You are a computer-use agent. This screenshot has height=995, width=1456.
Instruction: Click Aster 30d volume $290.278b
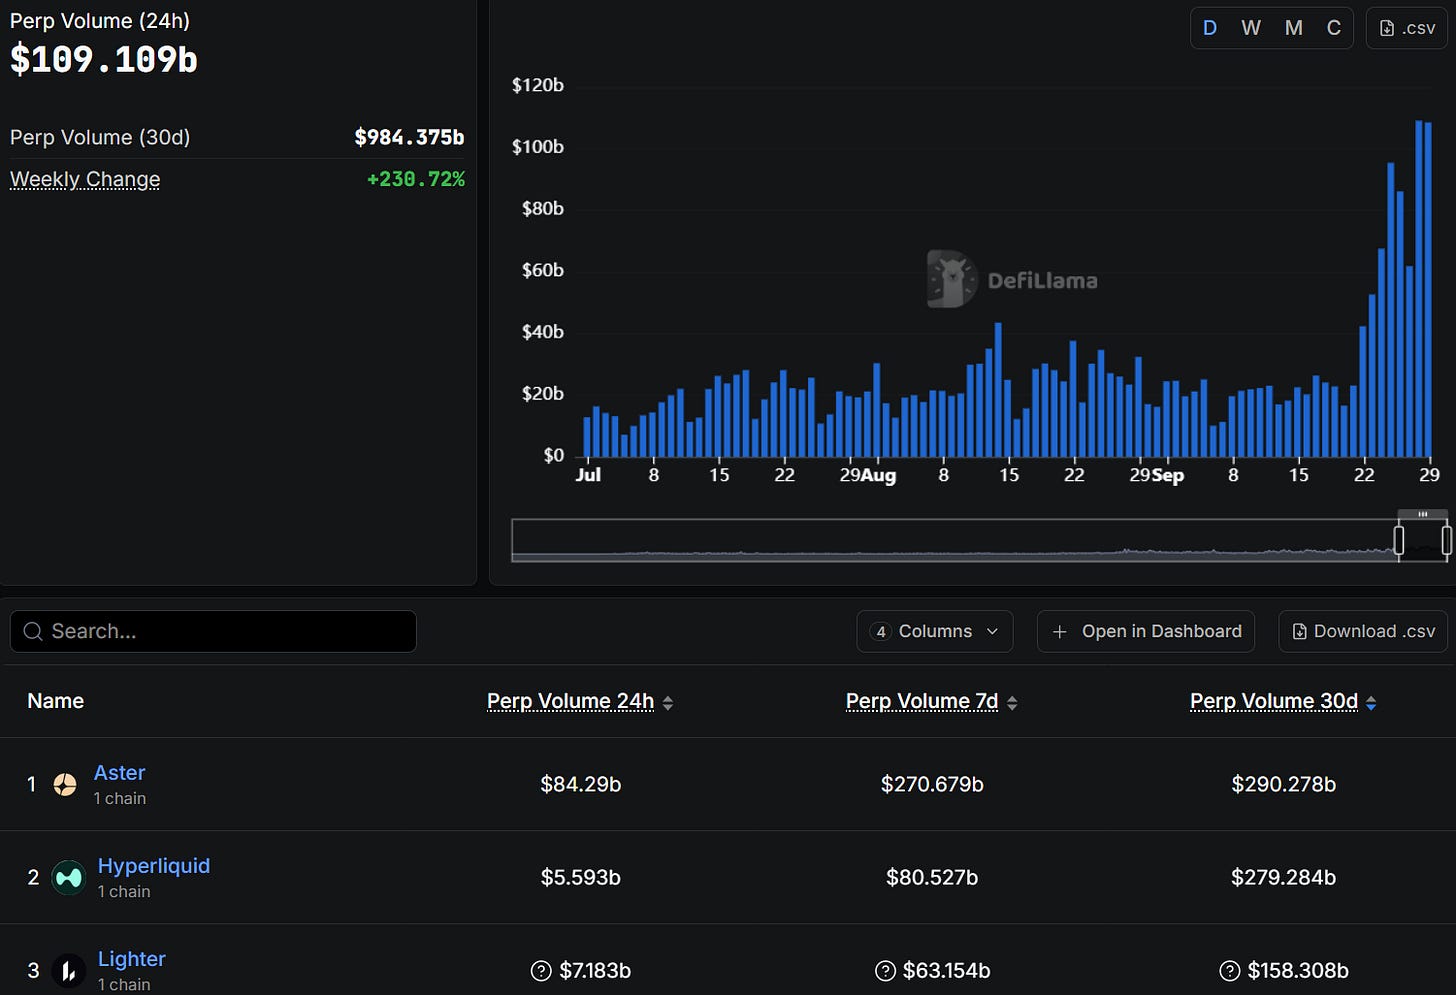tap(1283, 785)
